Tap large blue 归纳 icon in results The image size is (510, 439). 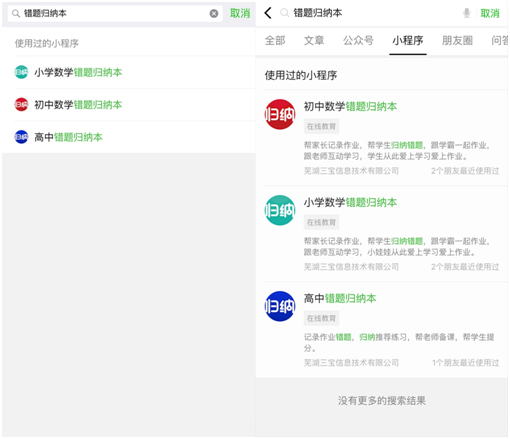point(280,306)
